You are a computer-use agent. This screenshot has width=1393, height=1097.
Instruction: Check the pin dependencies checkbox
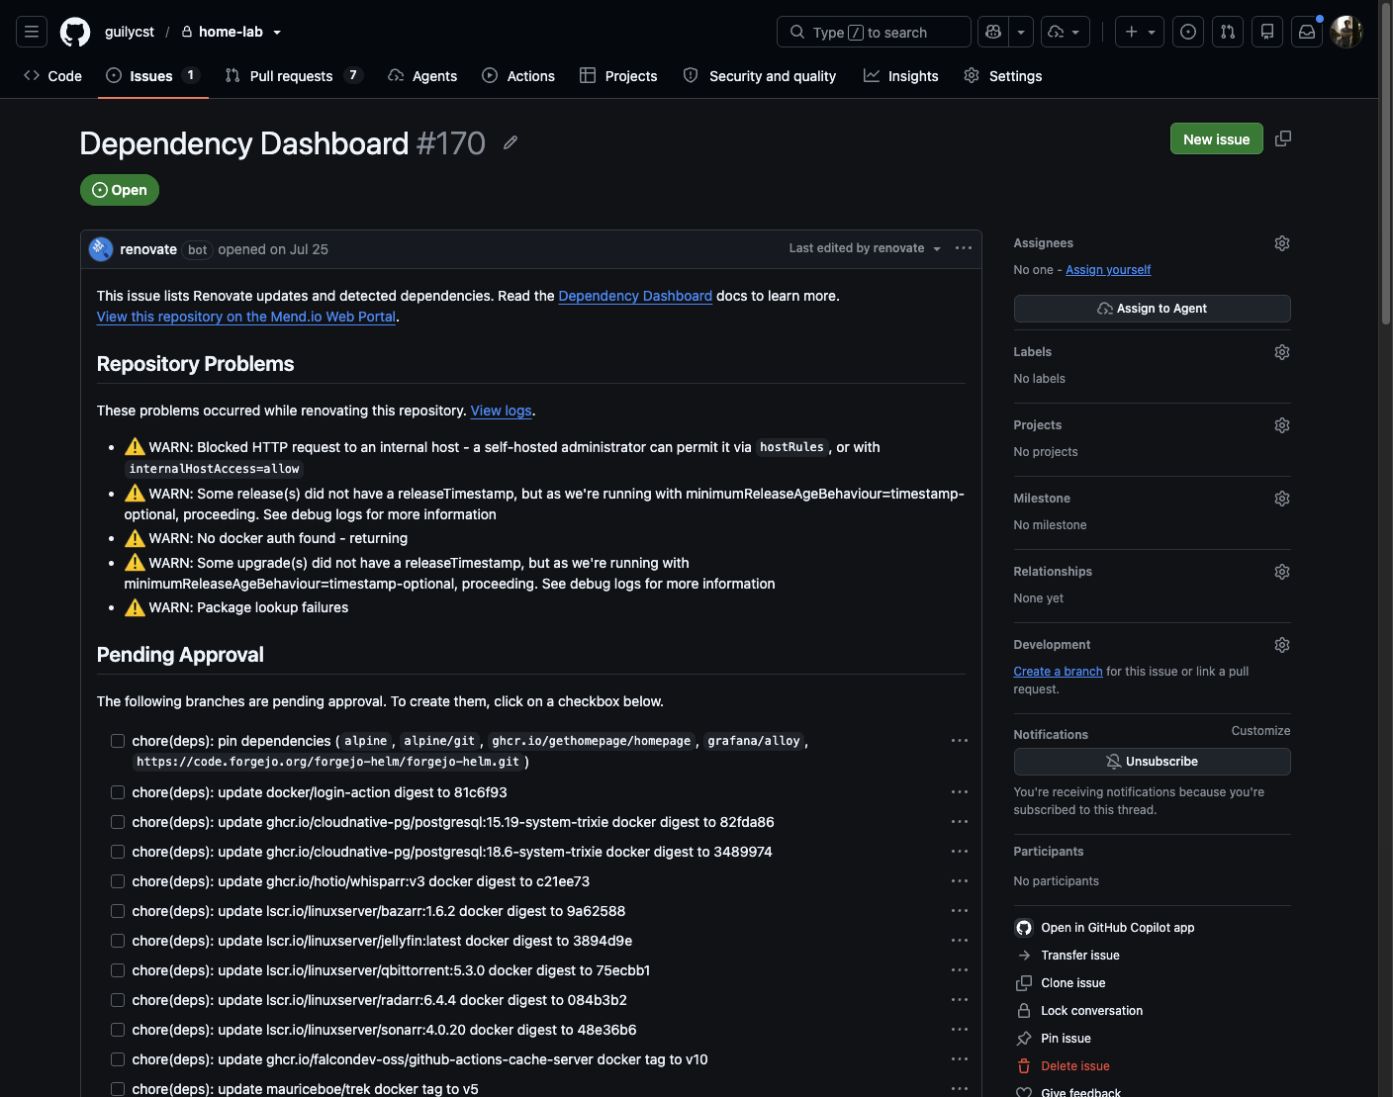118,741
